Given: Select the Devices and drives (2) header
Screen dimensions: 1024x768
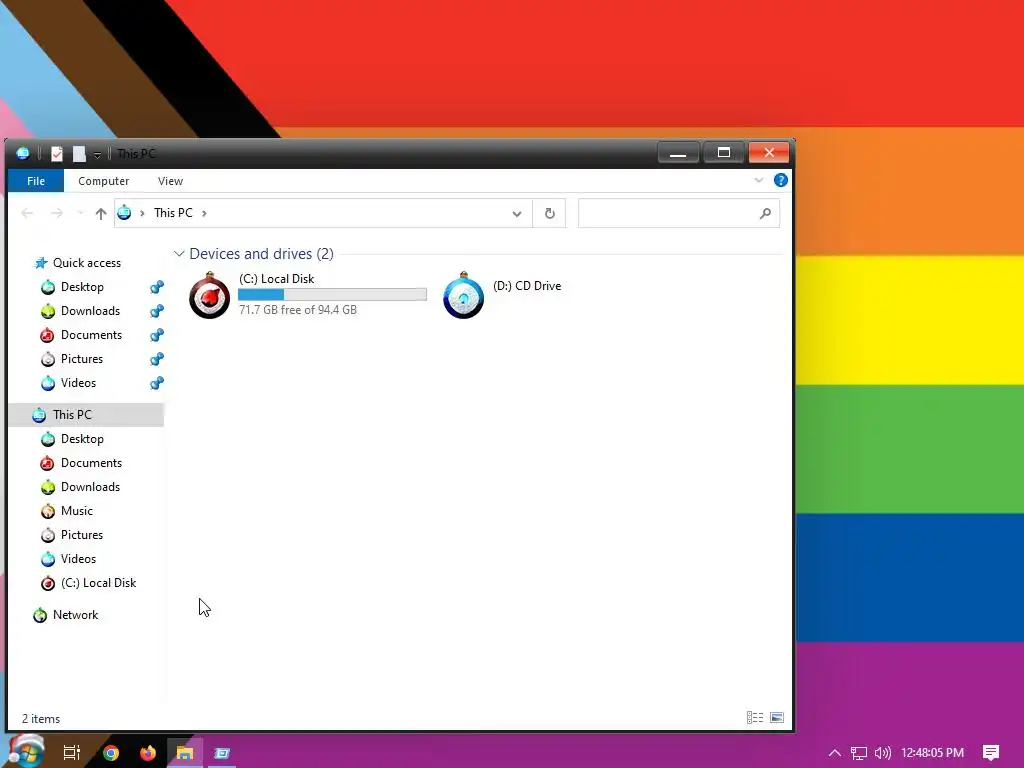Looking at the screenshot, I should click(x=261, y=253).
